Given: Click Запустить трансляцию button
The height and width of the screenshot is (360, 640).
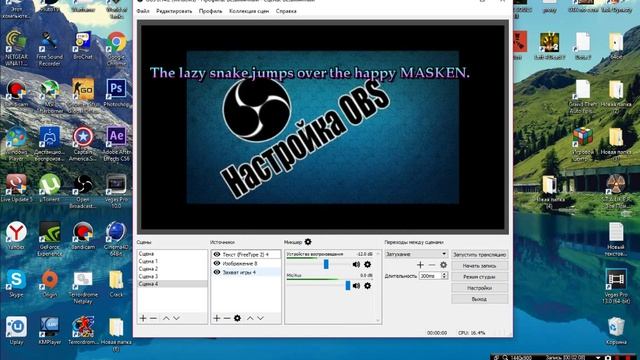Looking at the screenshot, I should pyautogui.click(x=480, y=254).
